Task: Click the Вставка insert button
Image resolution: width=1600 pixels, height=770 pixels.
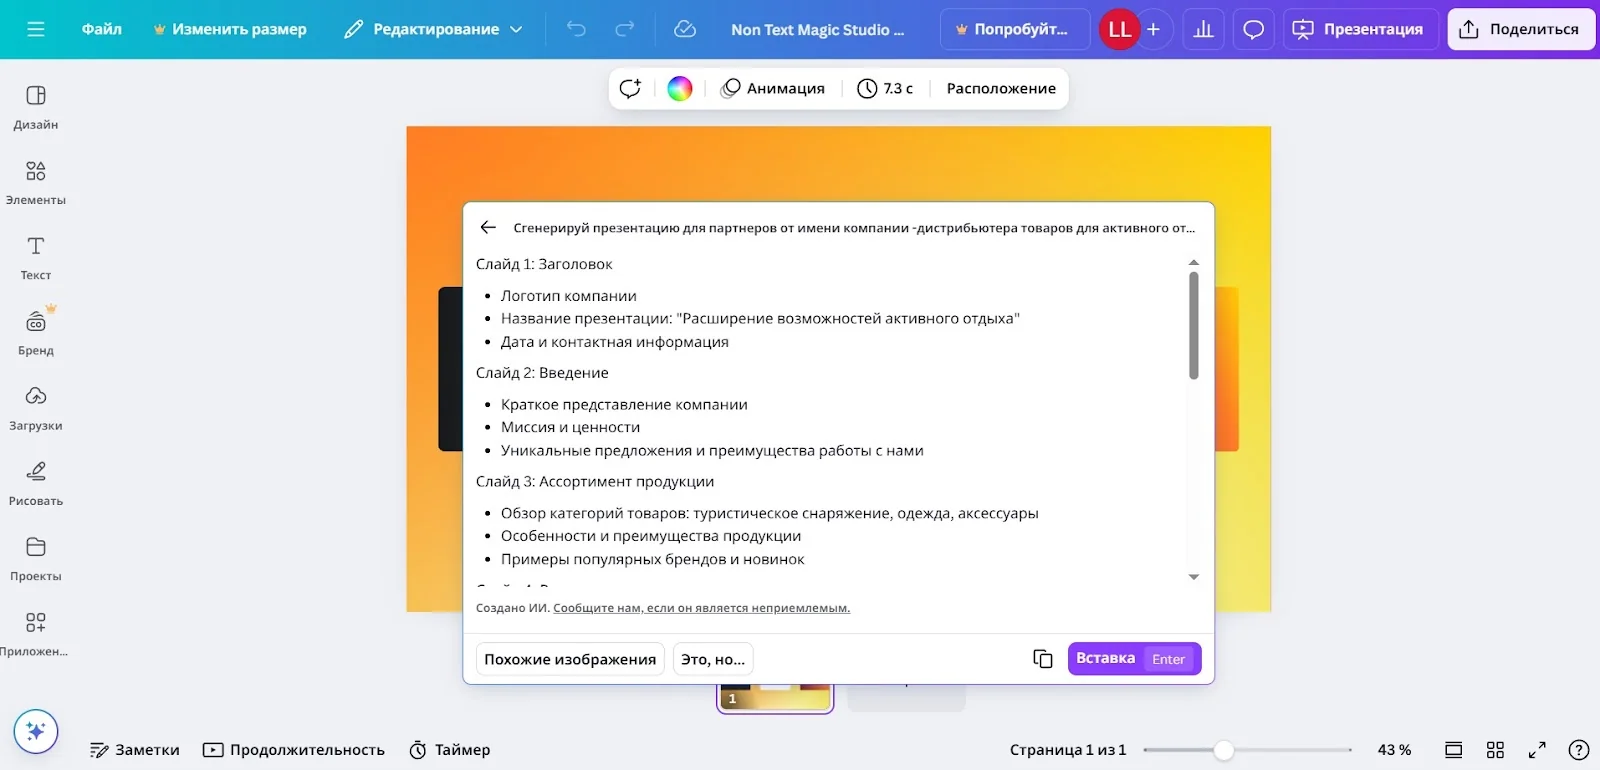Action: pos(1134,659)
